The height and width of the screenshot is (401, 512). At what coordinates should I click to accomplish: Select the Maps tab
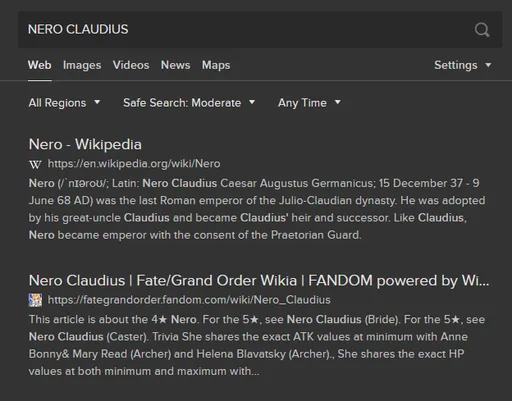[216, 65]
